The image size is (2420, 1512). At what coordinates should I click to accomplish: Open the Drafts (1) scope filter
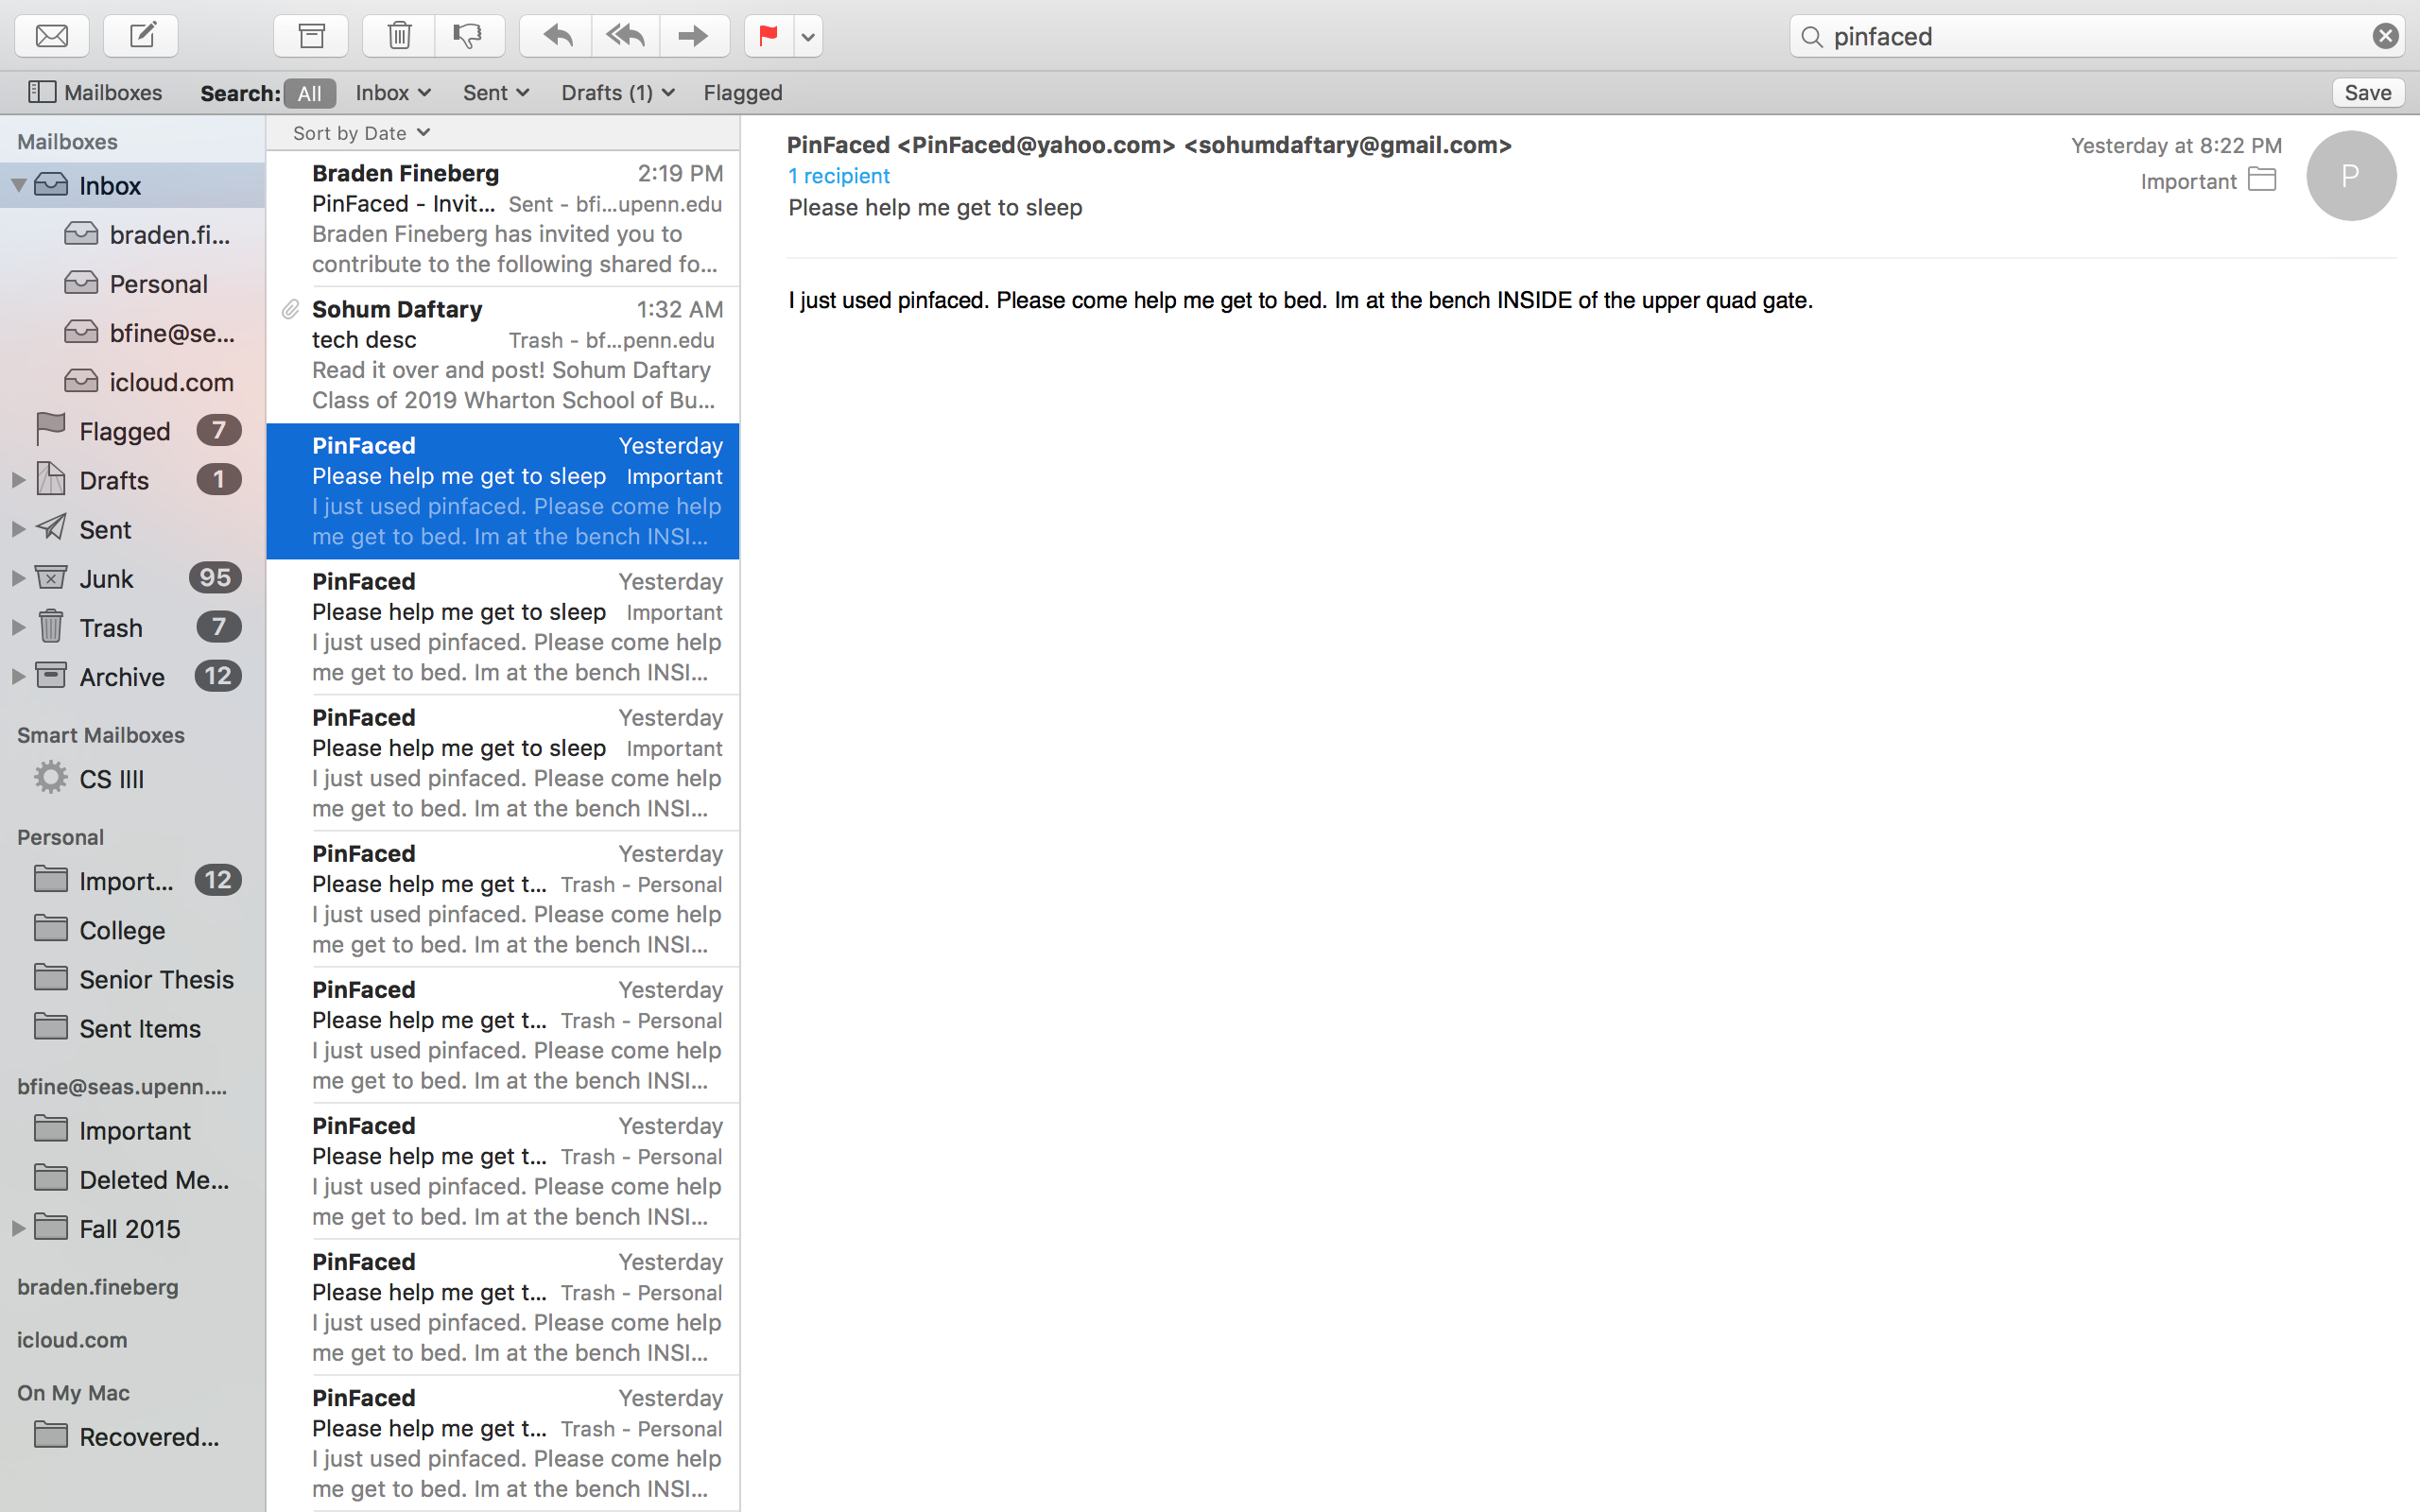click(x=617, y=93)
